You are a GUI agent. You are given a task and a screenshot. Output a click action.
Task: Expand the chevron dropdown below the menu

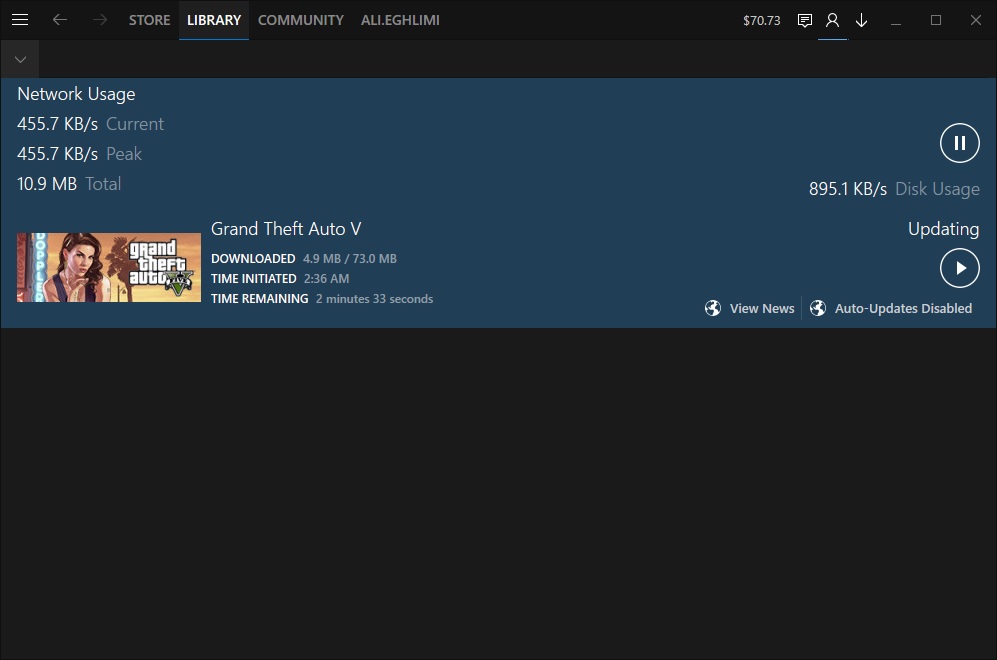(20, 59)
